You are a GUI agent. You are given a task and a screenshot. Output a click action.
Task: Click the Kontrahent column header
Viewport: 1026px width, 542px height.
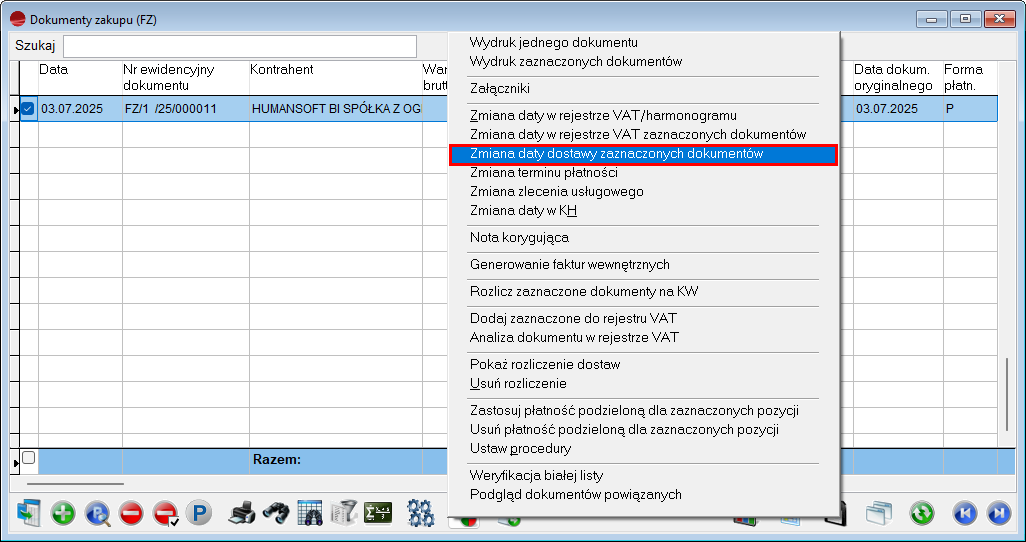coord(336,78)
